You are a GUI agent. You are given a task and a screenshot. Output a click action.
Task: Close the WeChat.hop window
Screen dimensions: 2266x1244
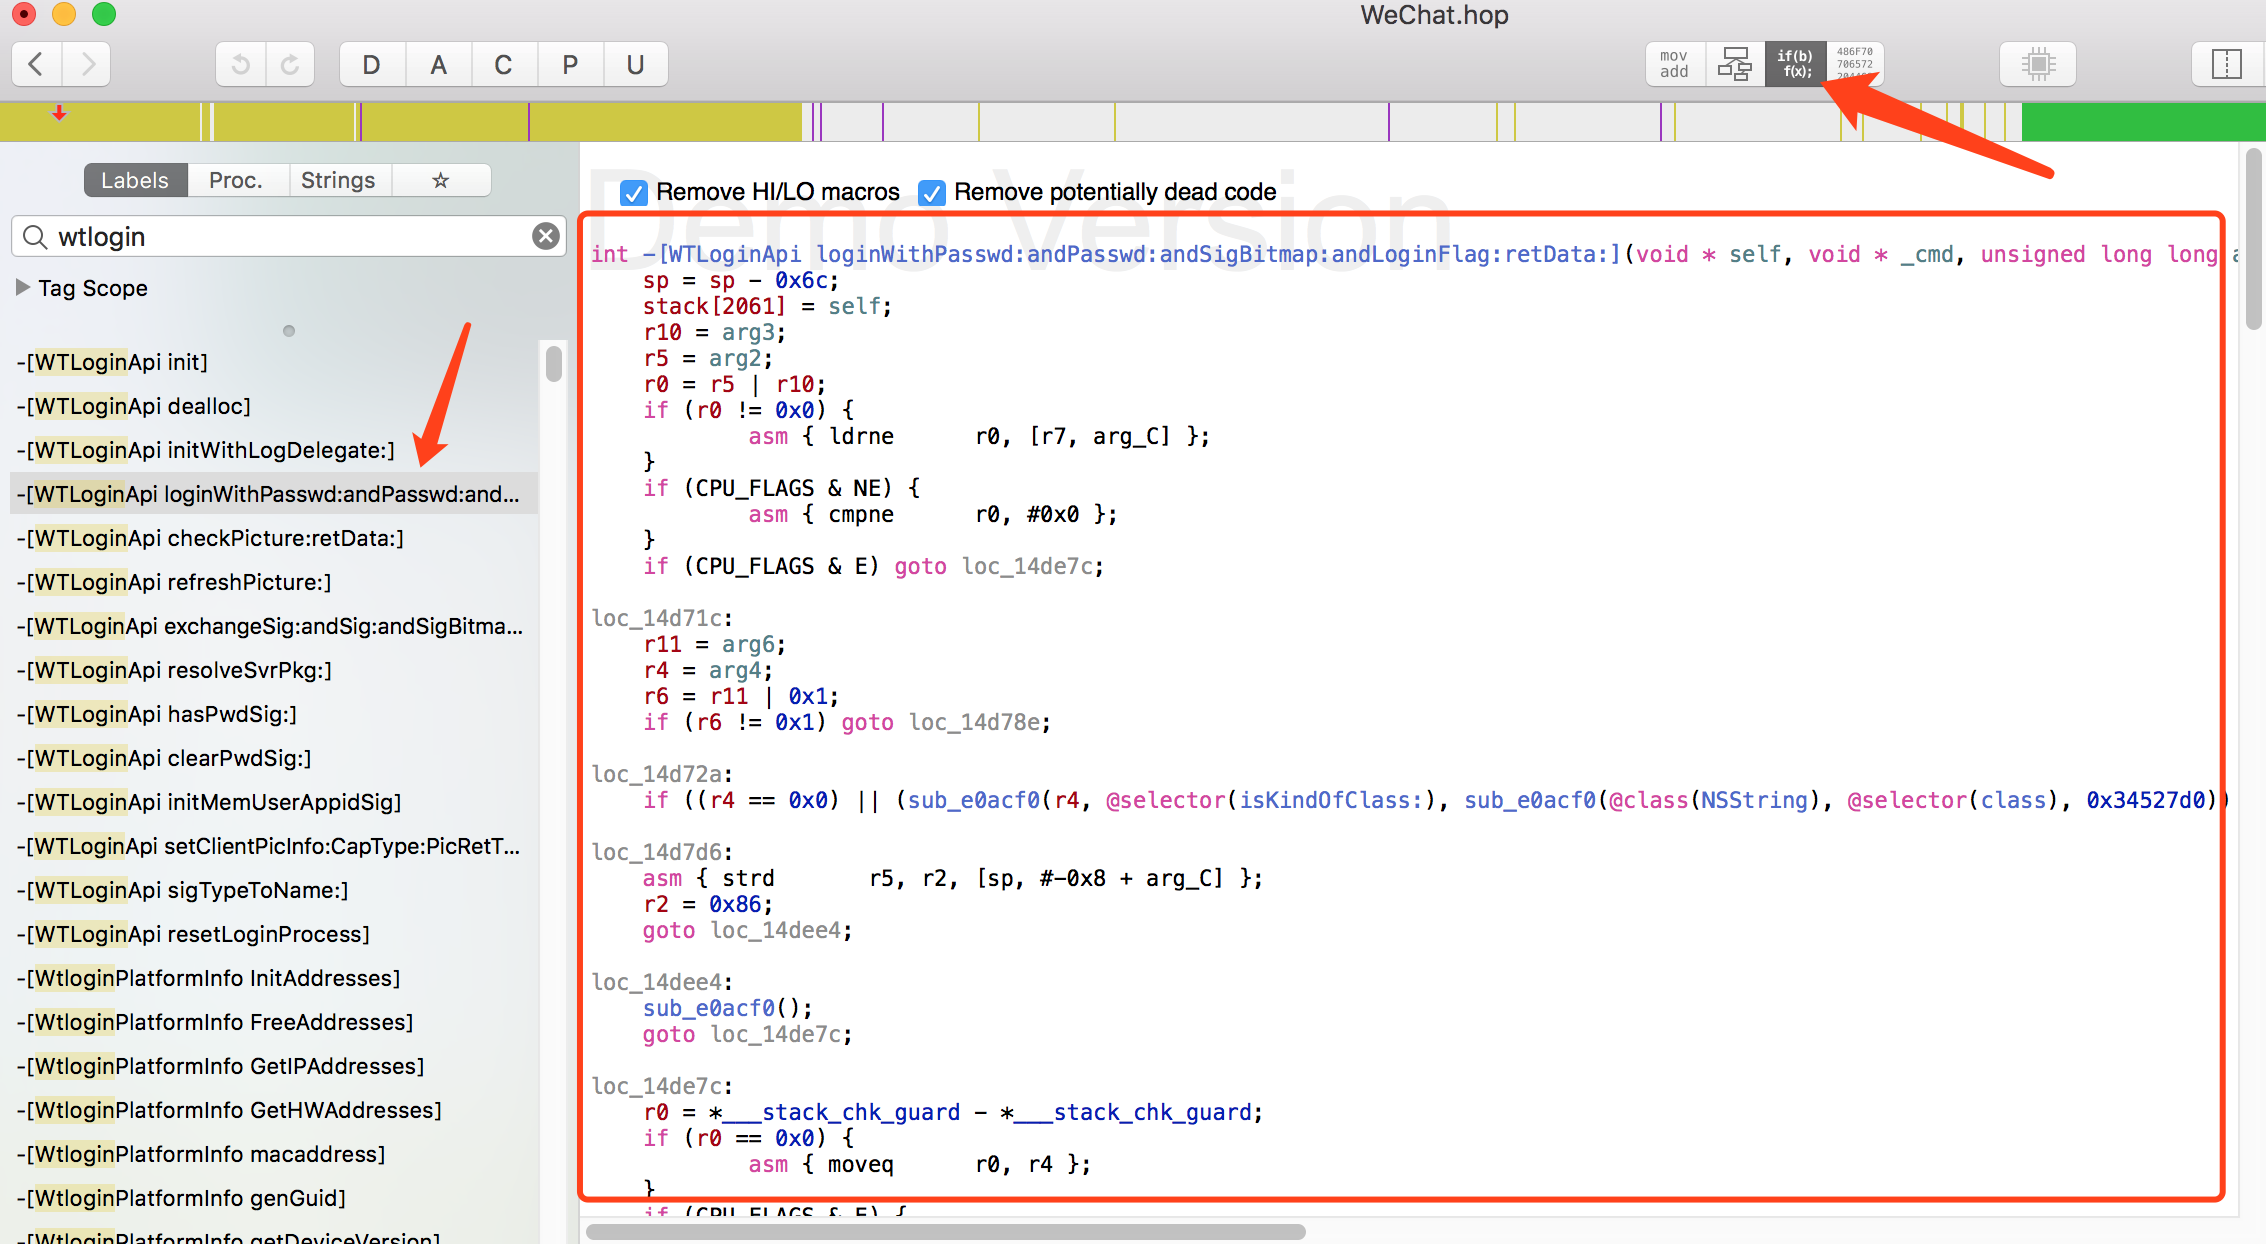pyautogui.click(x=24, y=14)
